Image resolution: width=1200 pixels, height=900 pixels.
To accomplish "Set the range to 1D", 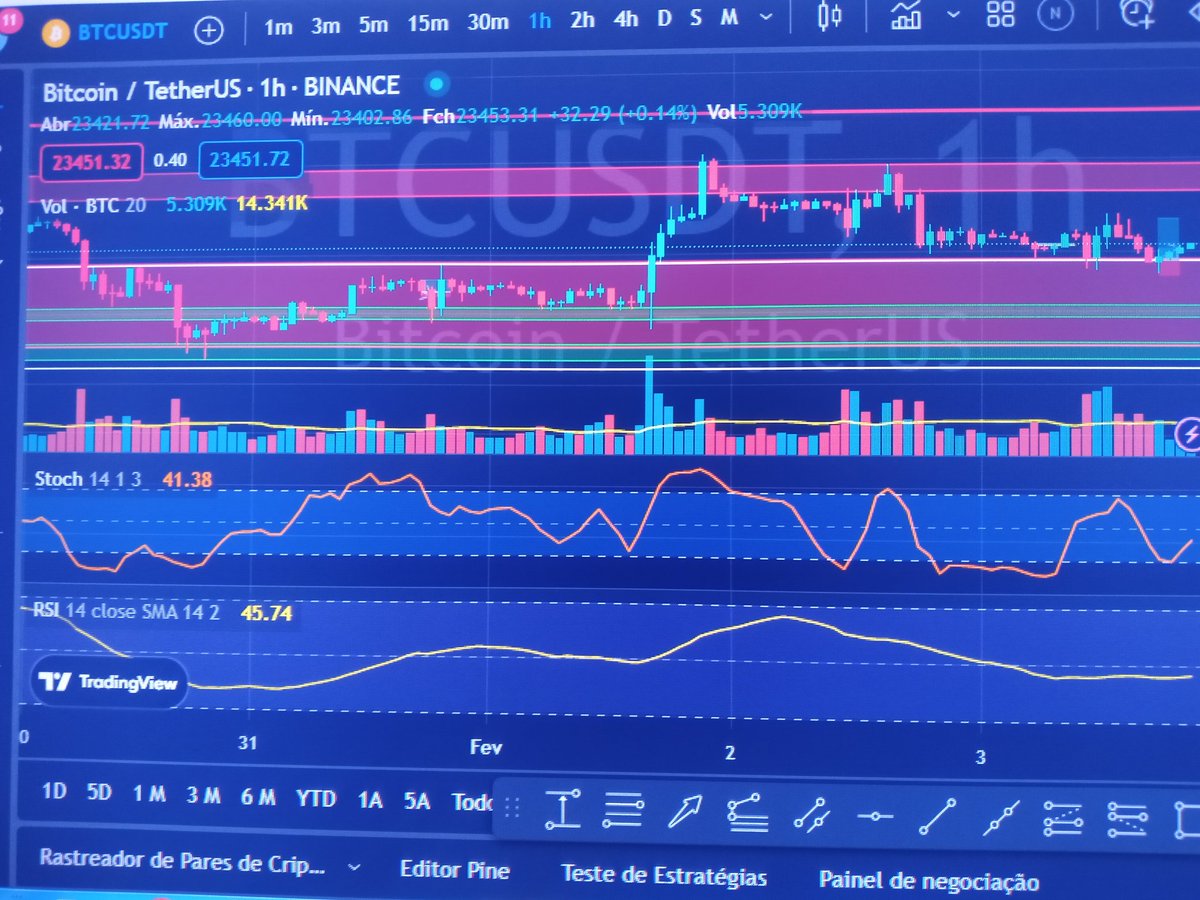I will [x=54, y=791].
